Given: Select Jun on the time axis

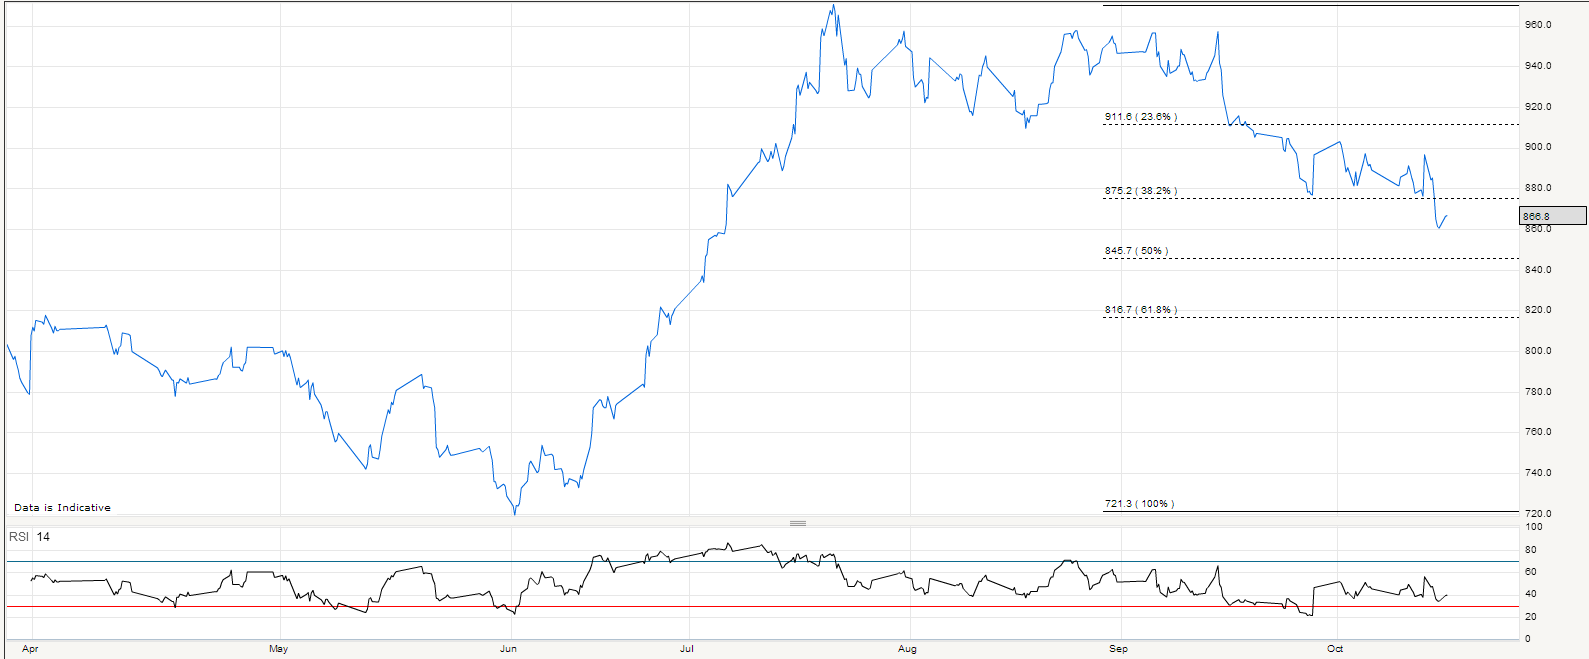Looking at the screenshot, I should 508,649.
